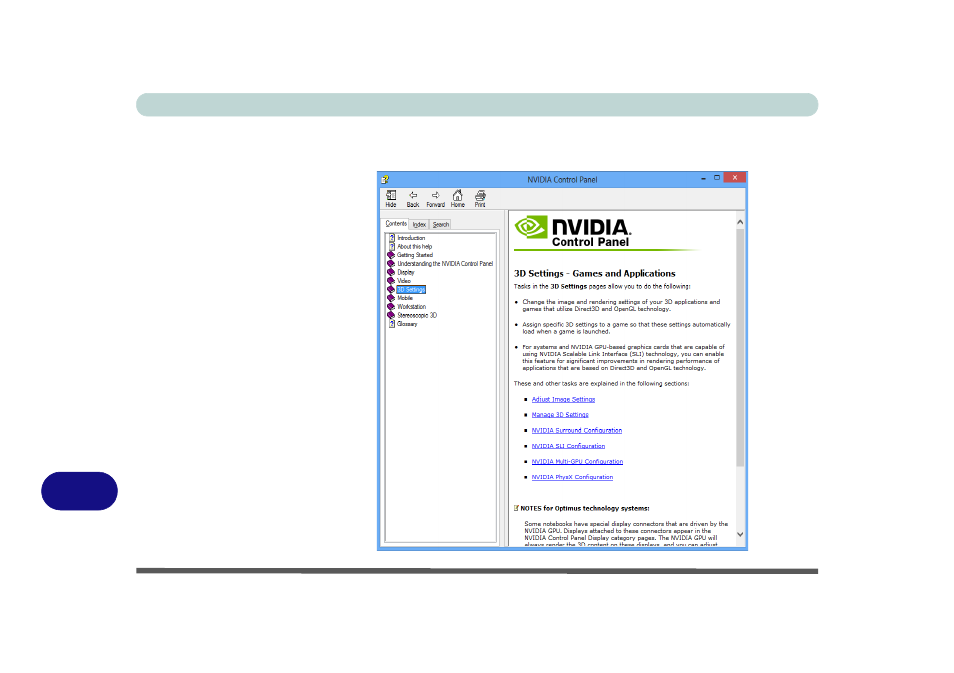Follow the NVIDIA PhysX Configuration link

click(x=573, y=477)
